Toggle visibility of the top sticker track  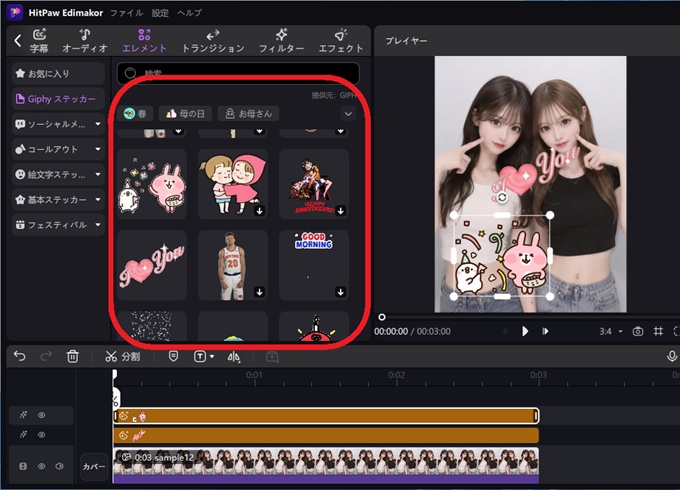click(x=42, y=415)
